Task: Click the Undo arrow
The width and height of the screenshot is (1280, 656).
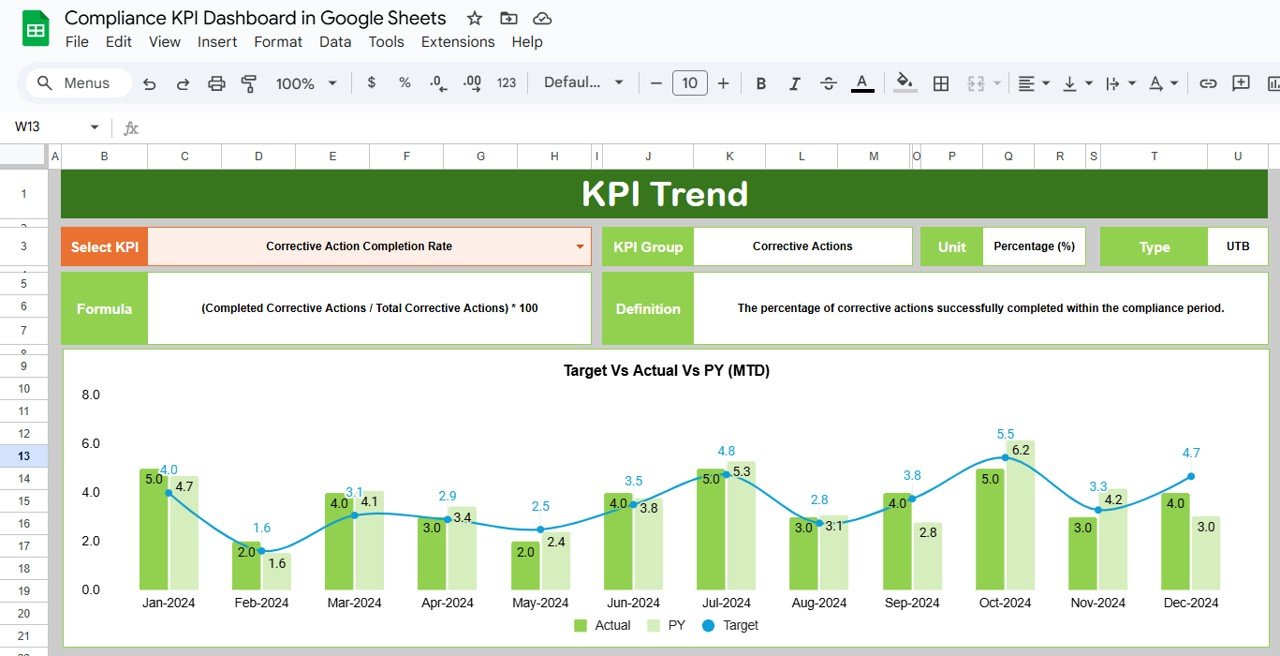Action: tap(149, 83)
